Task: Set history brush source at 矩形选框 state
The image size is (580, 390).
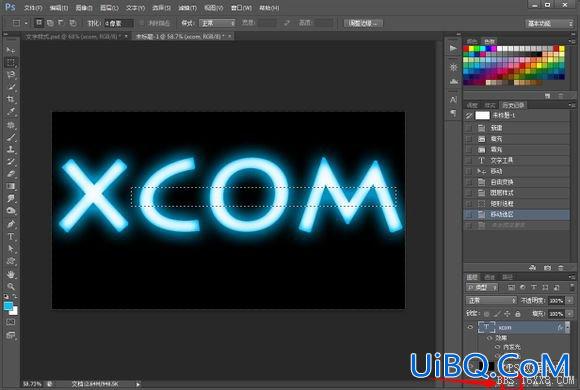Action: [x=469, y=204]
